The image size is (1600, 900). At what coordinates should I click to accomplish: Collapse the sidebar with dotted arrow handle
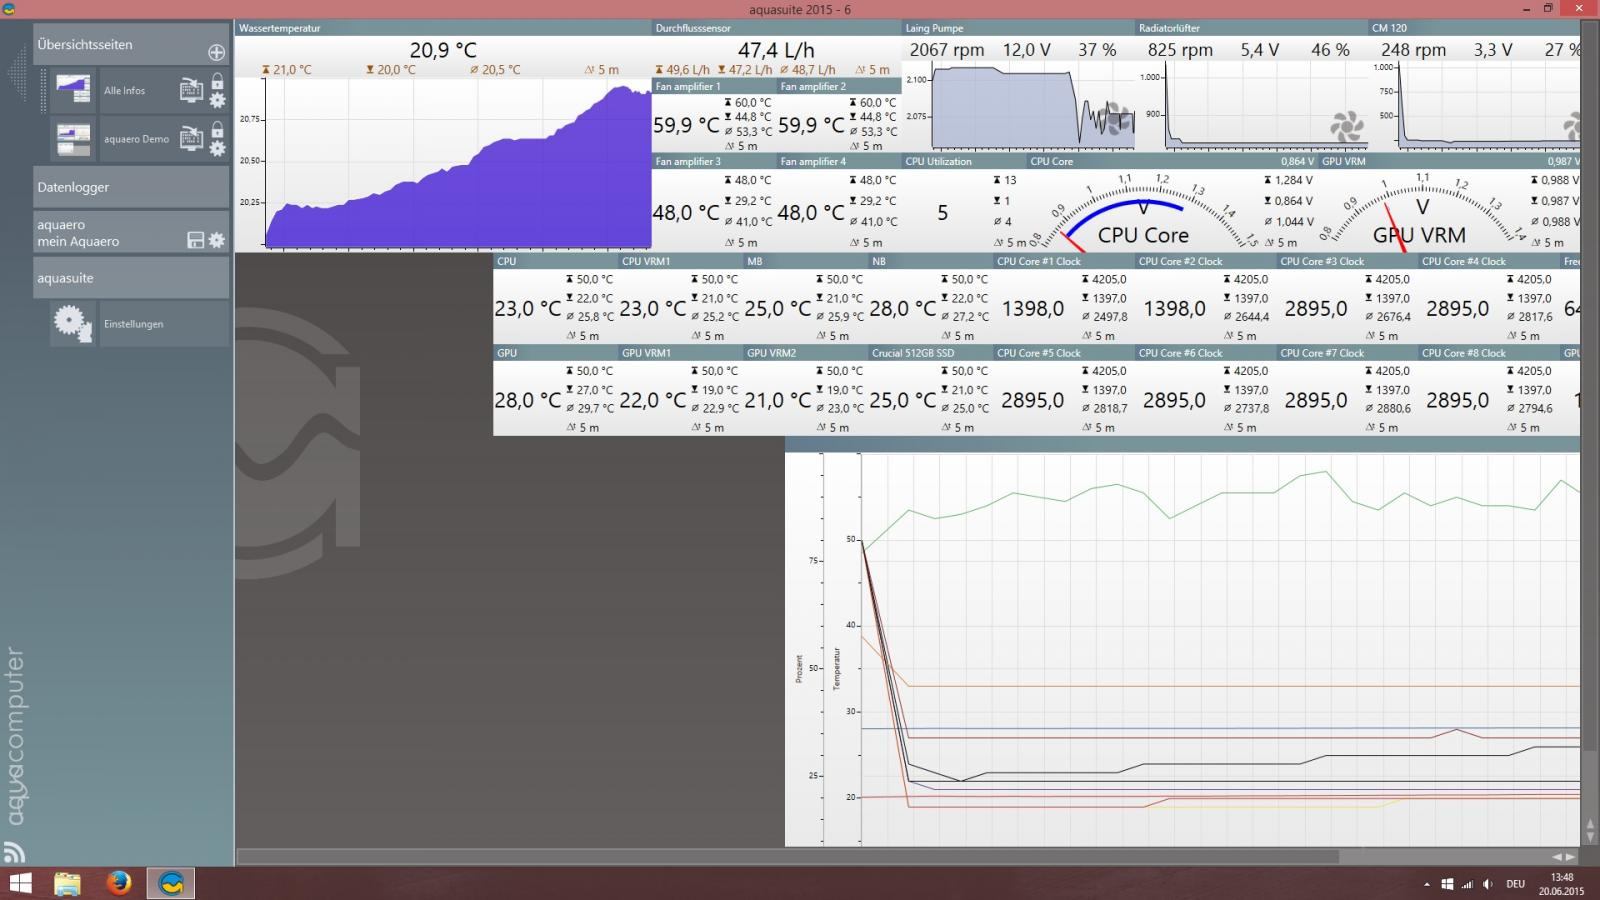[x=17, y=73]
